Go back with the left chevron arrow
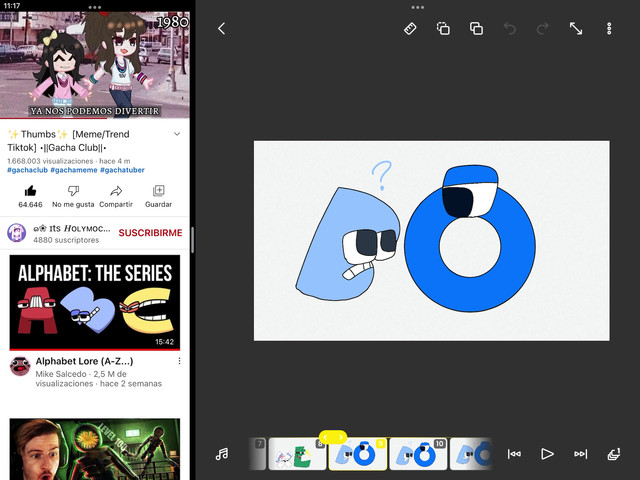 (222, 29)
